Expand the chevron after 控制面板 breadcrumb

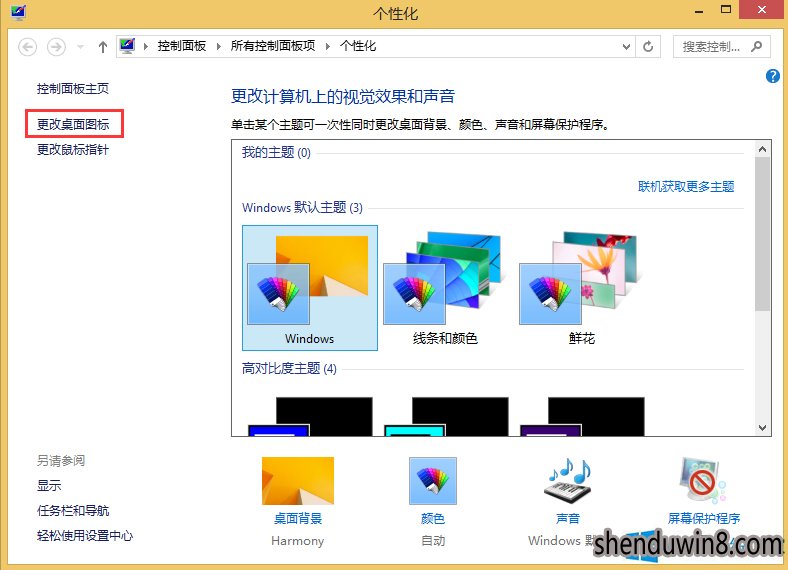click(x=219, y=47)
